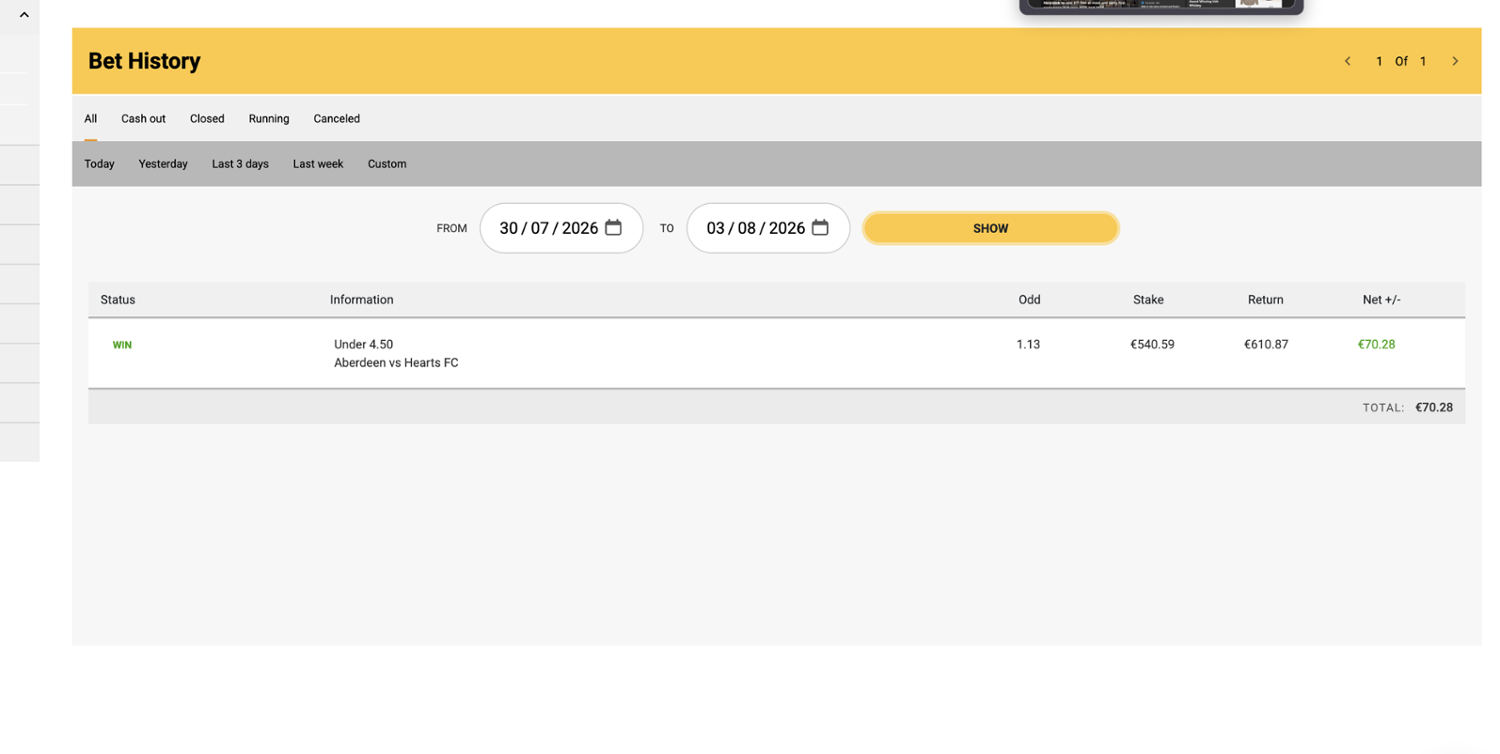
Task: Switch to the Canceled tab
Action: 336,118
